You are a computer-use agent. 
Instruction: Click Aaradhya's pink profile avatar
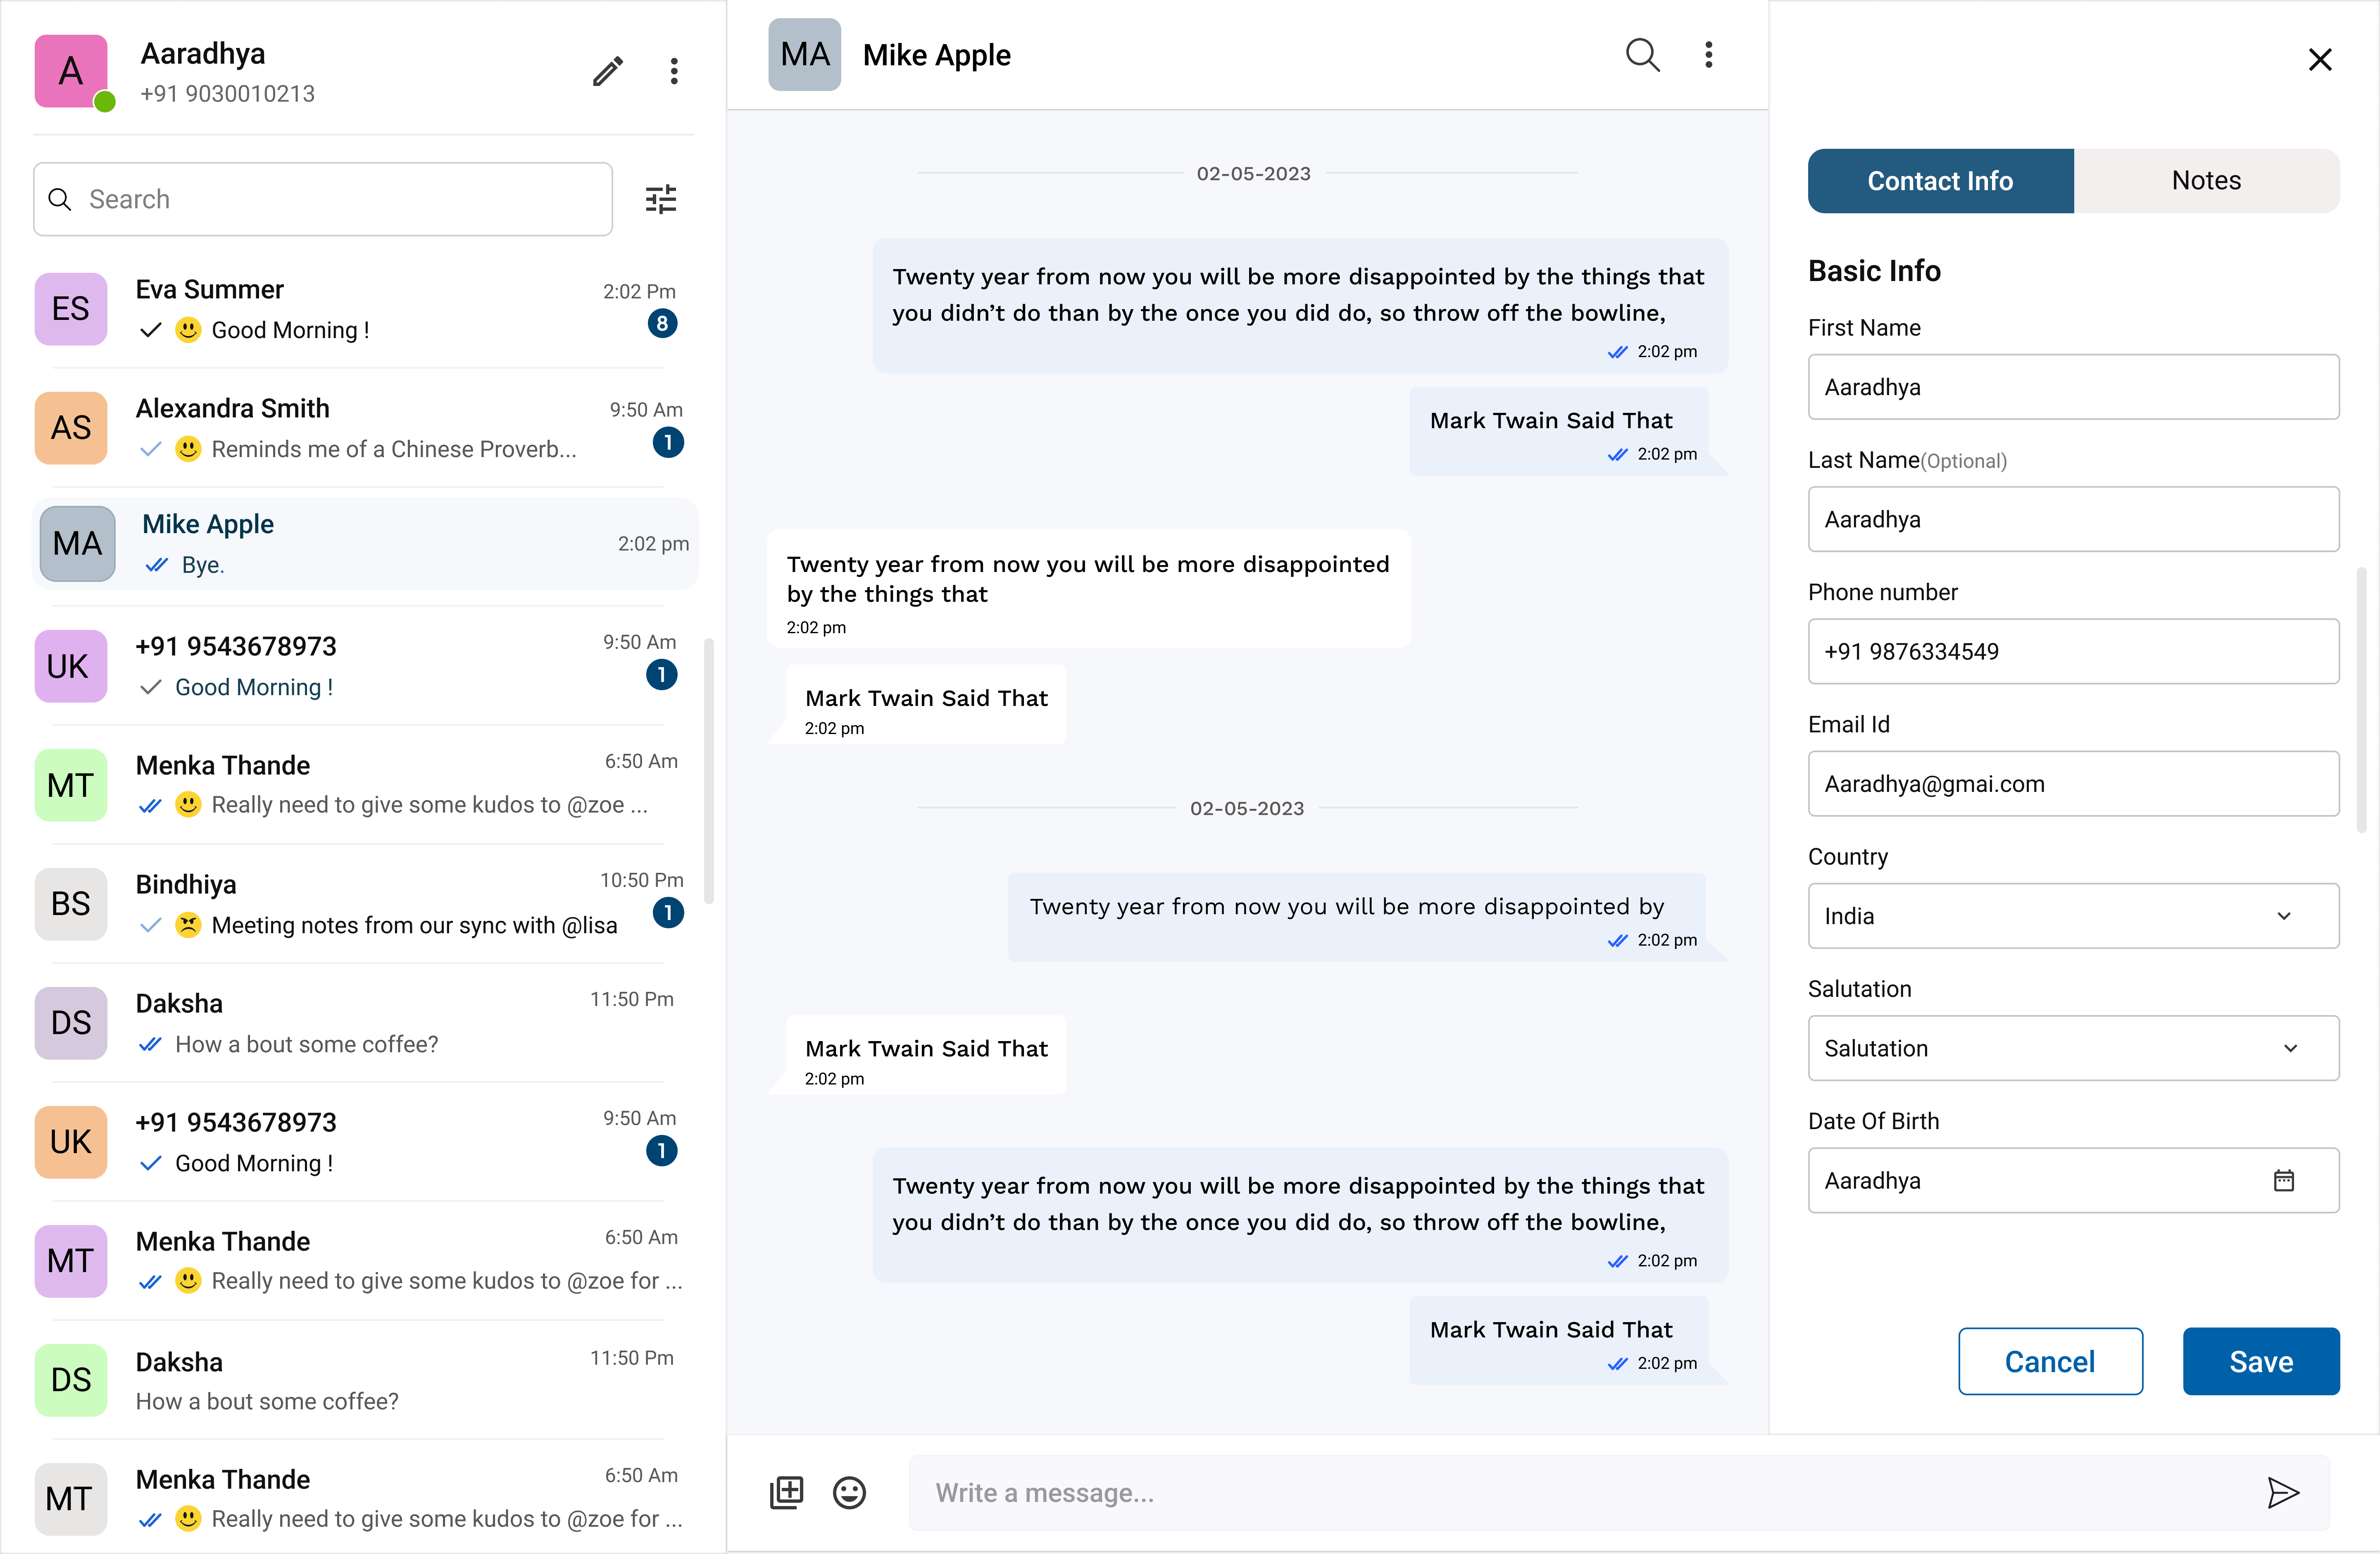click(71, 71)
